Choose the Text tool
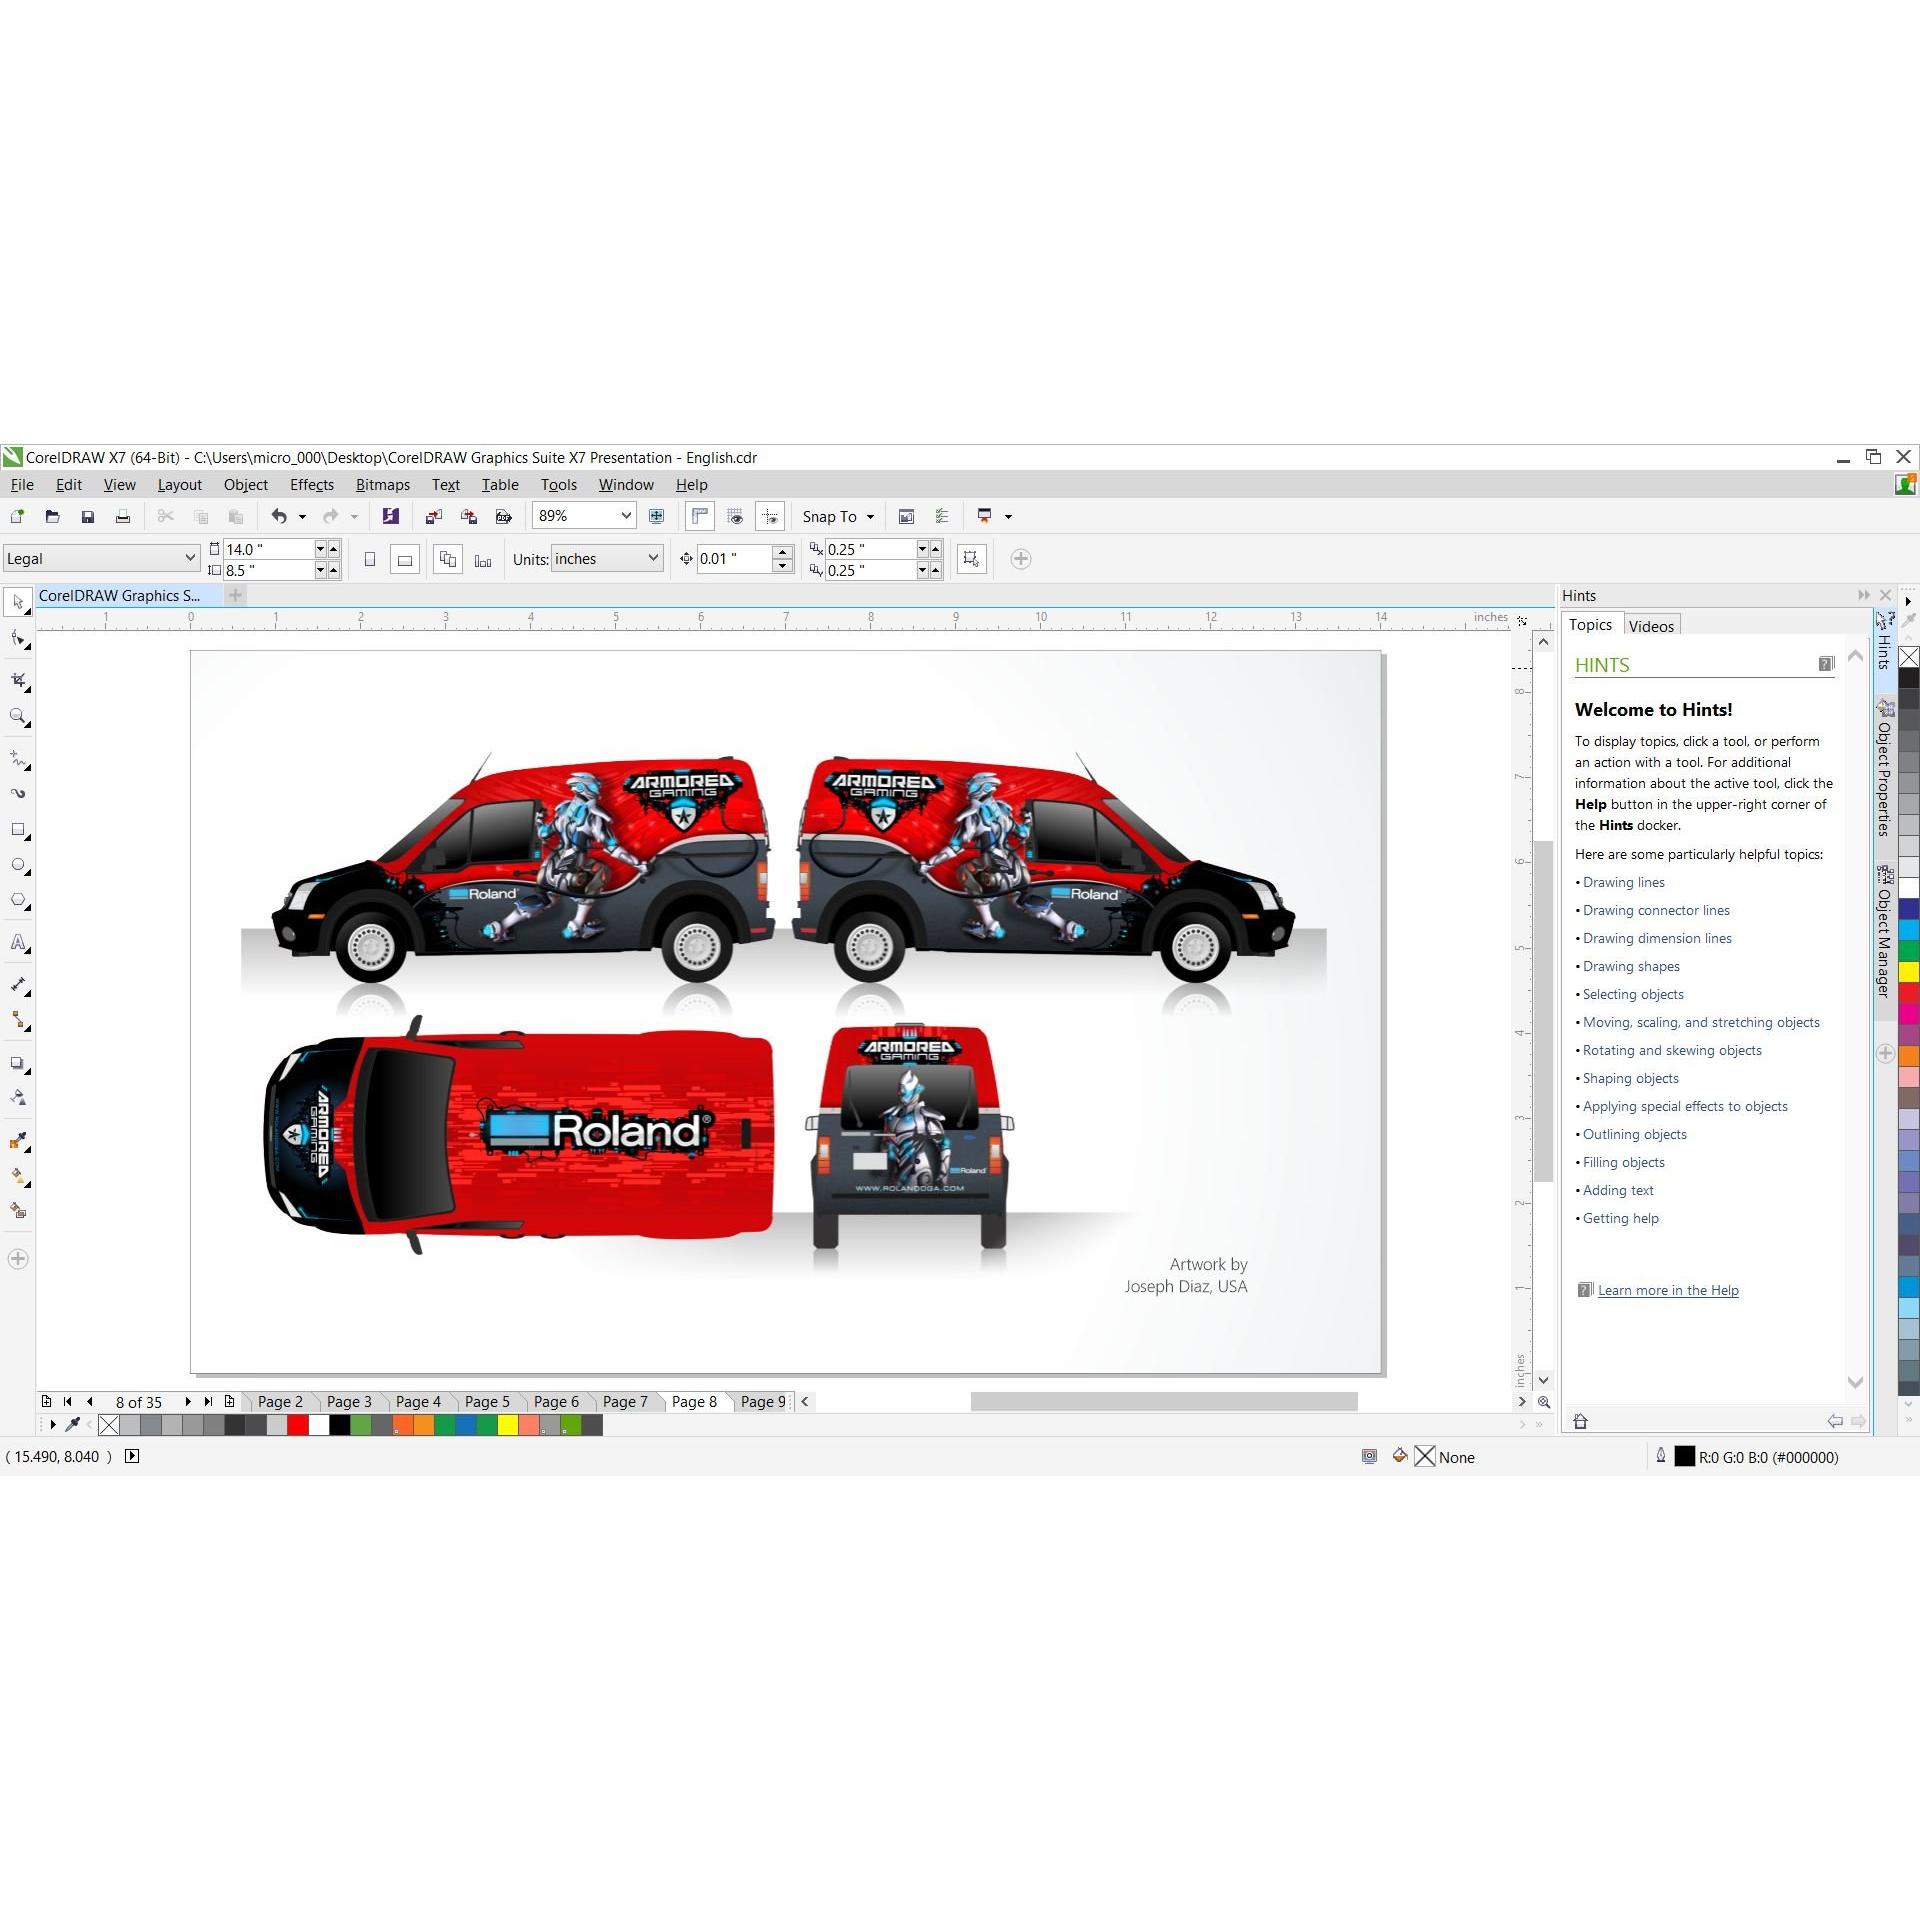Image resolution: width=1920 pixels, height=1920 pixels. pyautogui.click(x=18, y=943)
